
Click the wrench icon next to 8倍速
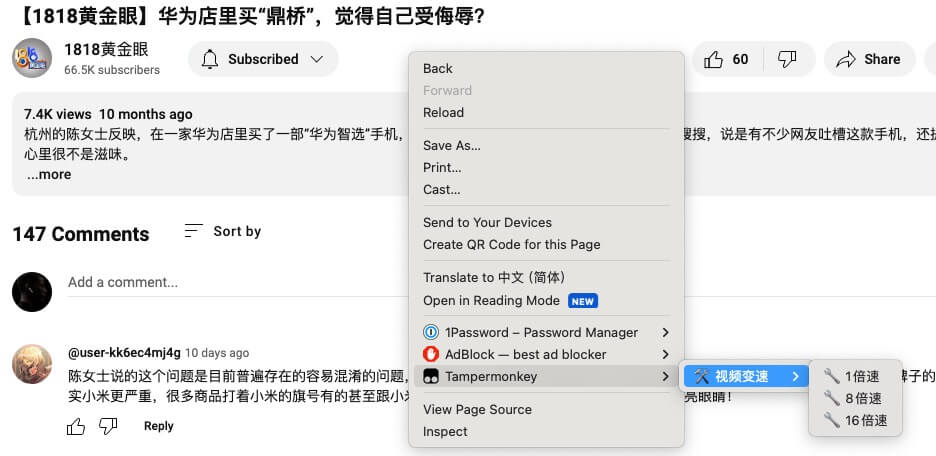coord(831,398)
